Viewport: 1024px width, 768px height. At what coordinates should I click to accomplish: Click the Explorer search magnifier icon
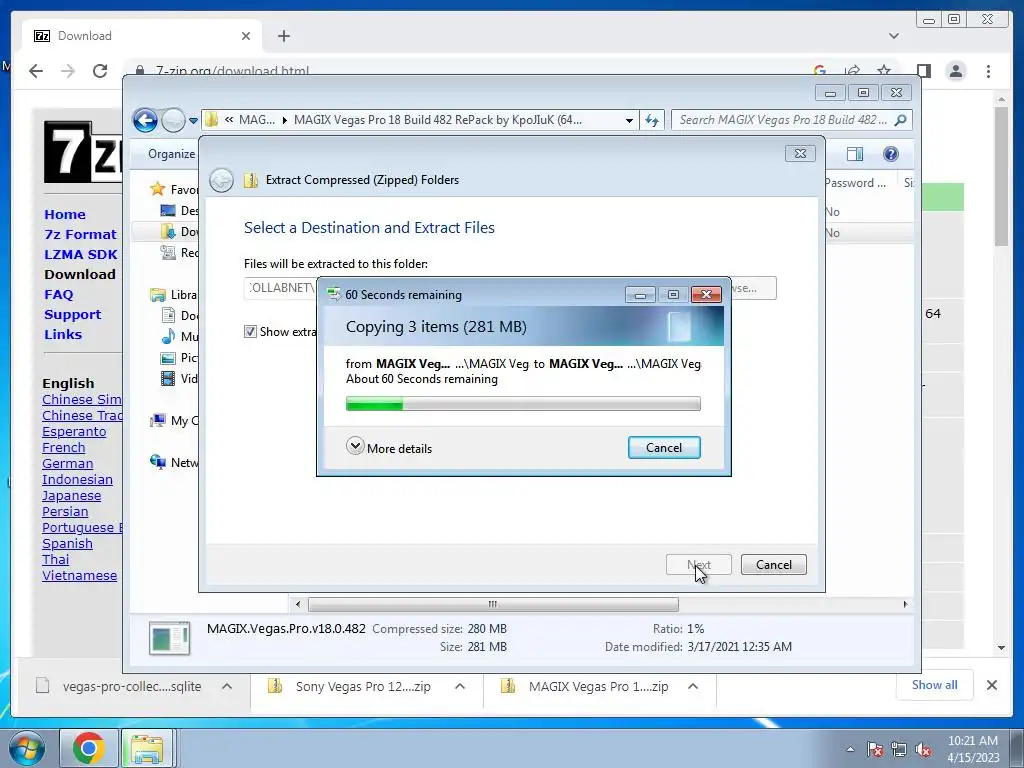coord(901,120)
